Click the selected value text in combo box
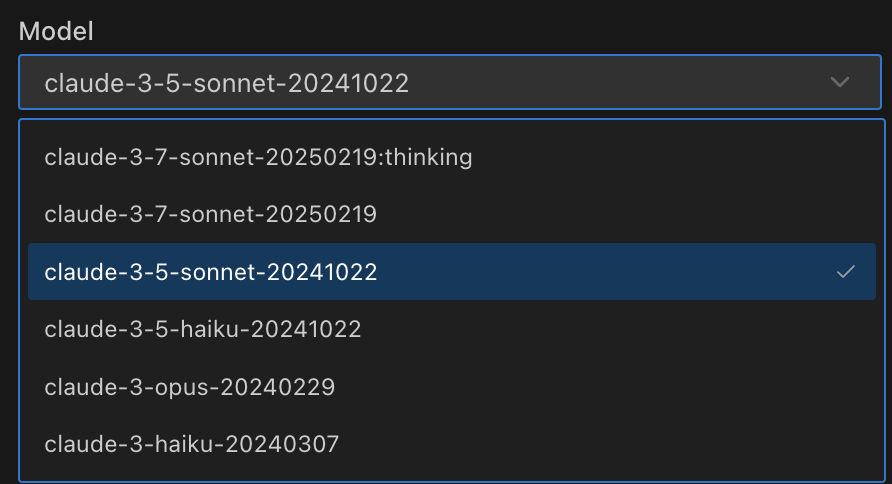 coord(227,82)
